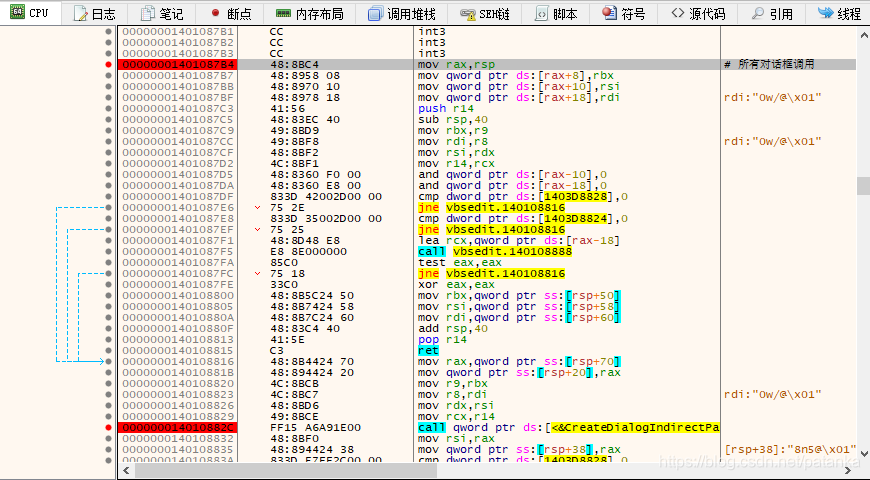Open the 断点 breakpoints tab
Viewport: 870px width, 480px height.
click(x=230, y=13)
